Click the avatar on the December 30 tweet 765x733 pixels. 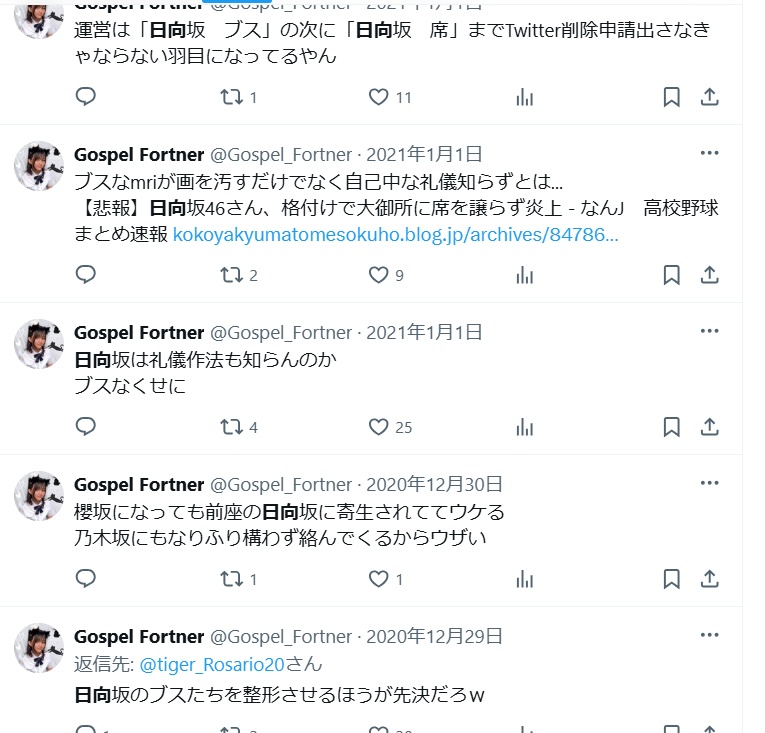pyautogui.click(x=39, y=496)
